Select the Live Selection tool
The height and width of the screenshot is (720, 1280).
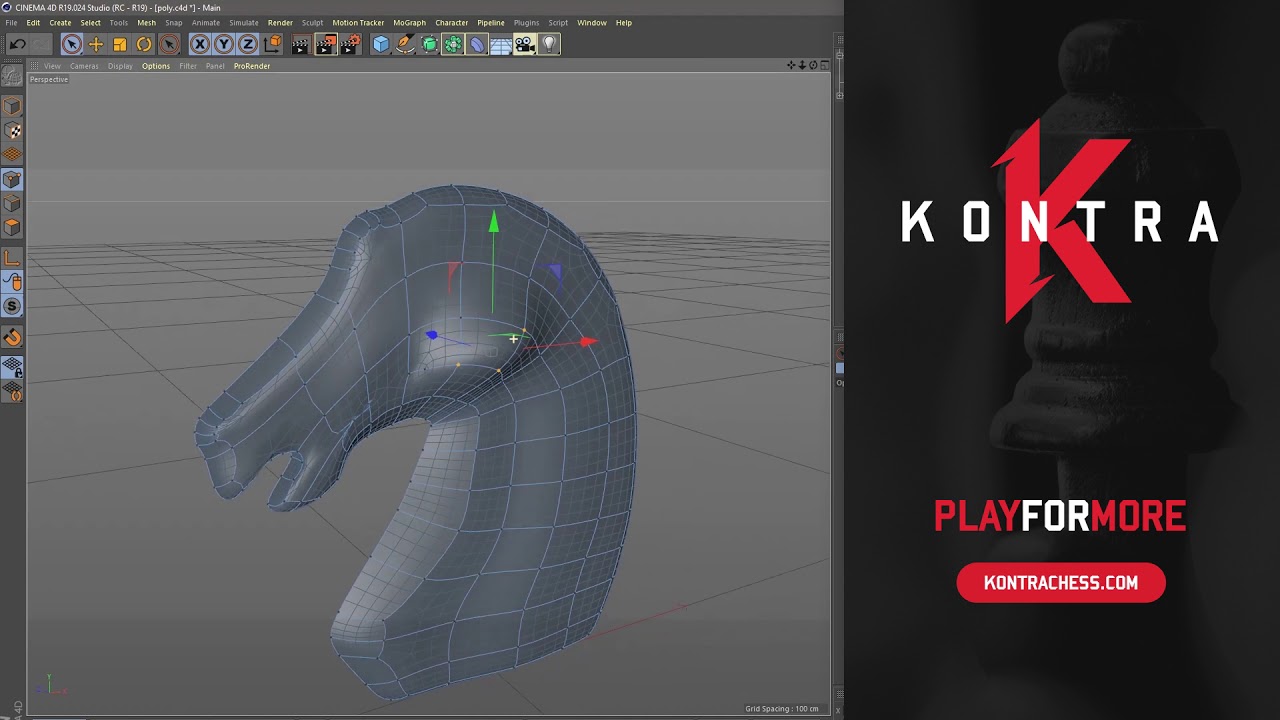click(71, 44)
